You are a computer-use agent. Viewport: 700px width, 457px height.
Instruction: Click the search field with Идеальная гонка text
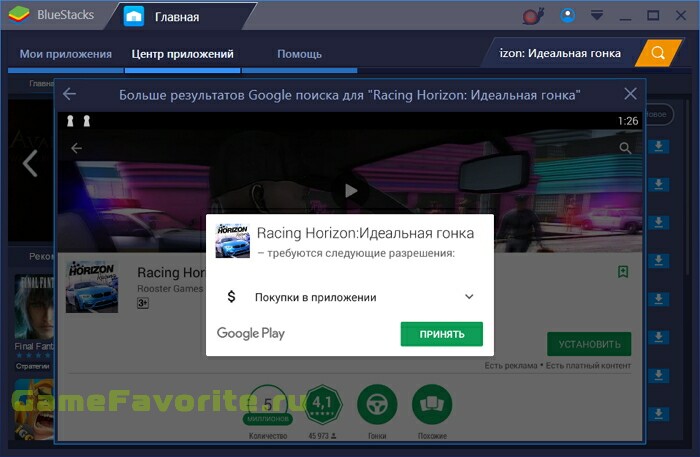click(x=560, y=53)
